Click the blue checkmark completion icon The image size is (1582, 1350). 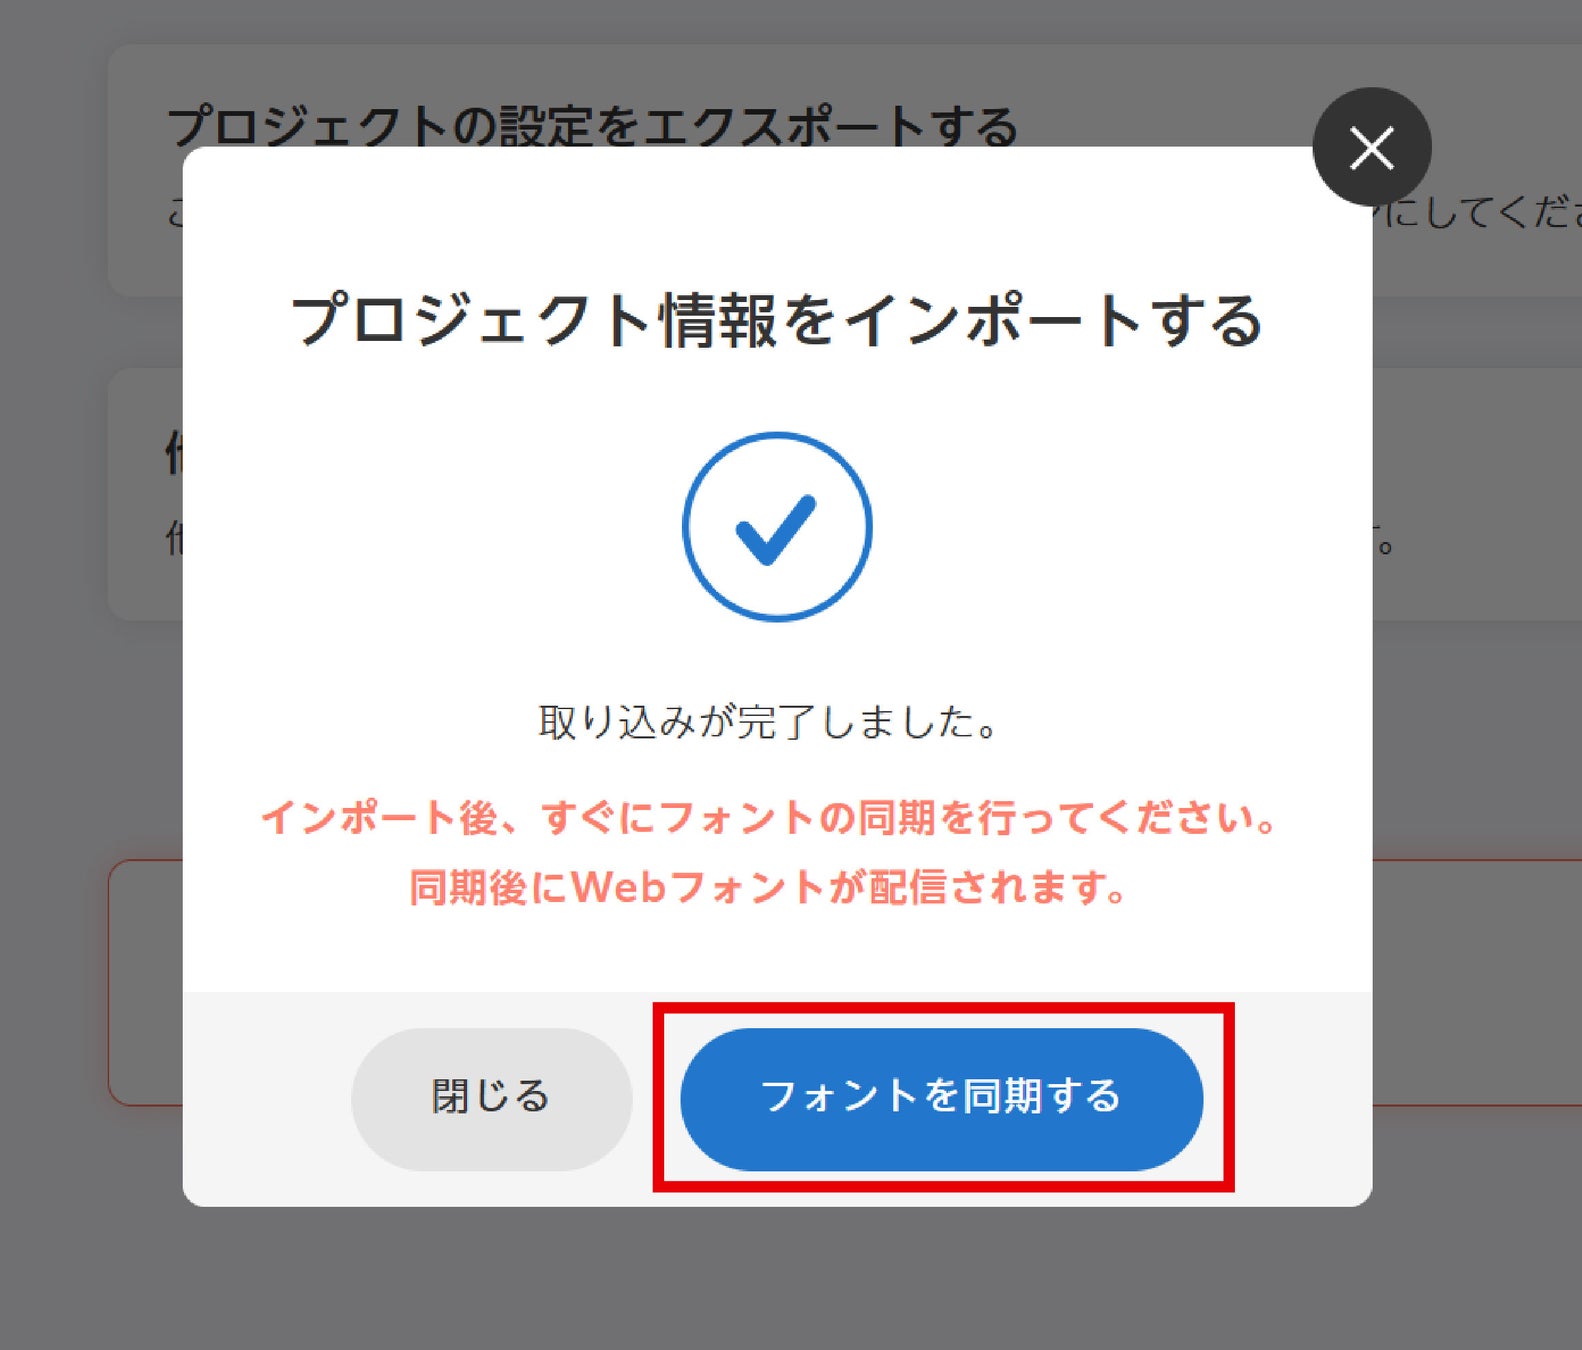click(777, 527)
